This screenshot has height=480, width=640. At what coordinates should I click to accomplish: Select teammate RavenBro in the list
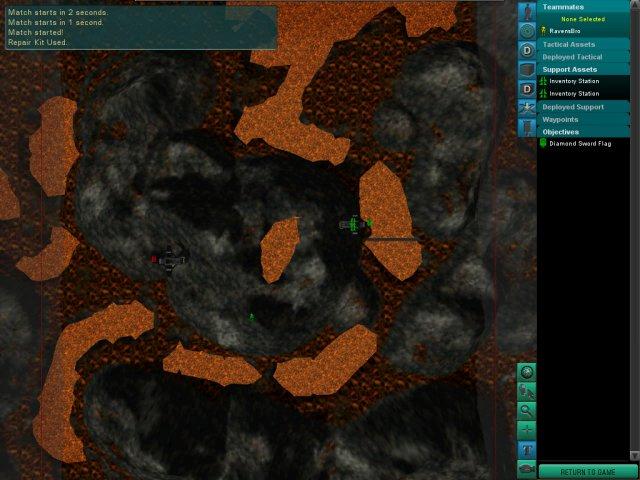point(584,31)
